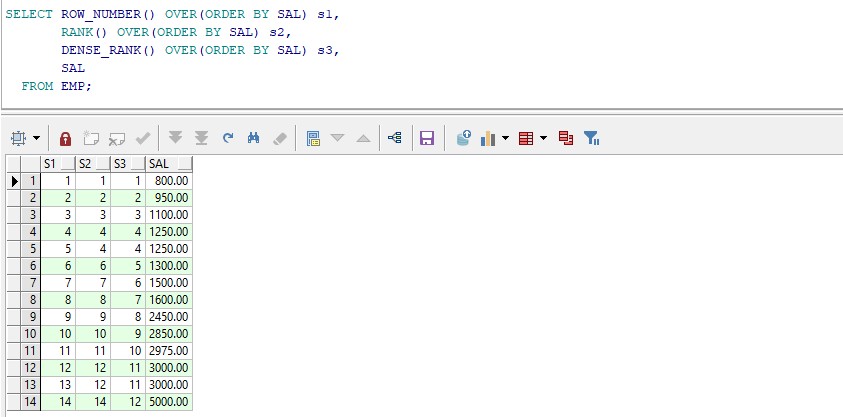Click the 1250.00 cell in row 5
The height and width of the screenshot is (417, 843).
[x=169, y=249]
